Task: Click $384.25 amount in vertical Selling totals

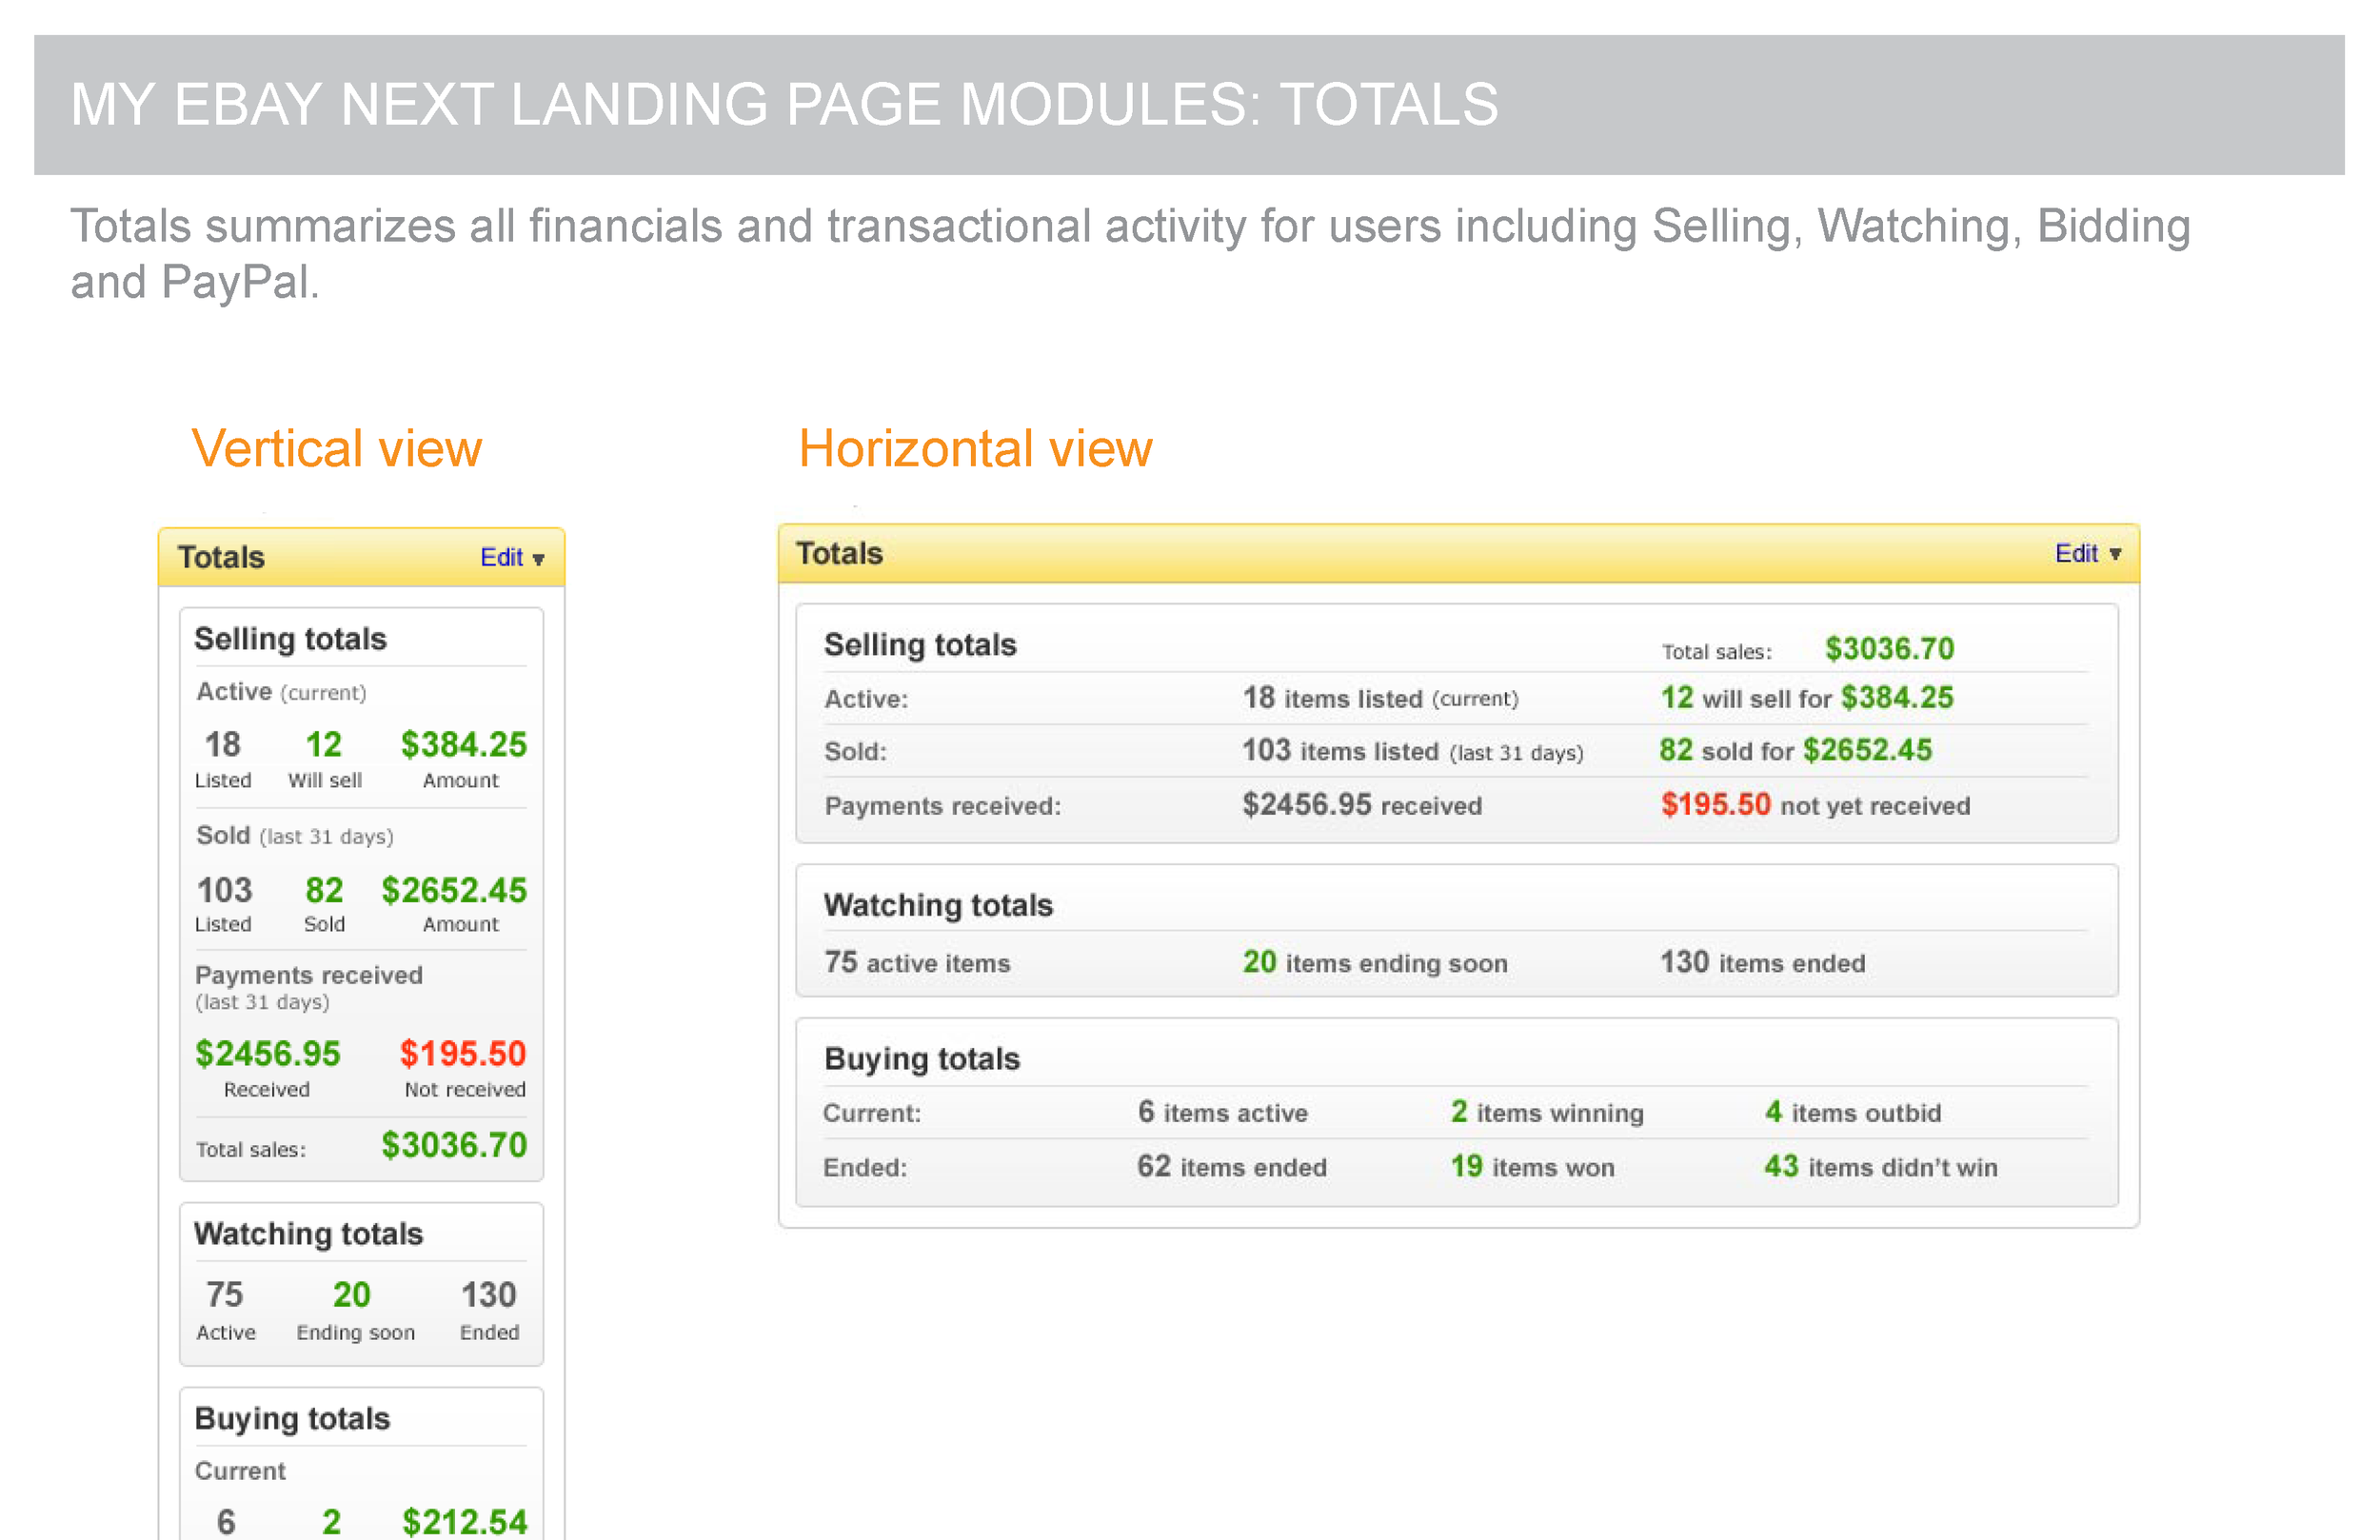Action: (463, 745)
